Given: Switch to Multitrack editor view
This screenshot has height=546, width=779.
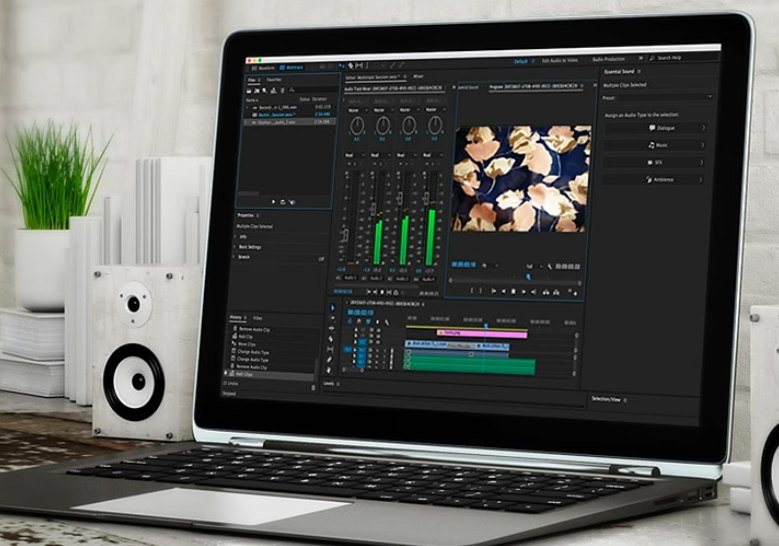Looking at the screenshot, I should click(292, 68).
